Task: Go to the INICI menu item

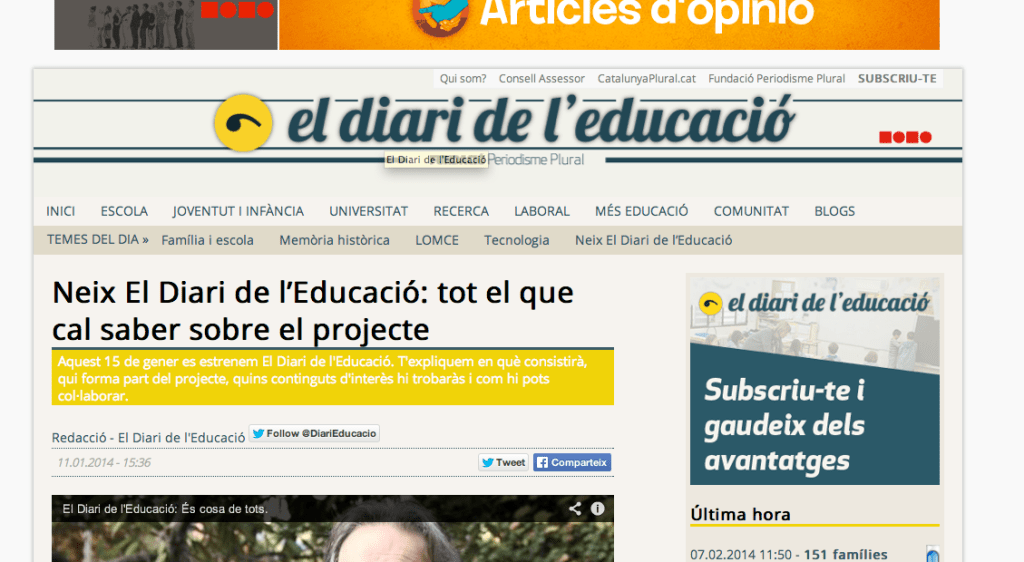Action: point(61,211)
